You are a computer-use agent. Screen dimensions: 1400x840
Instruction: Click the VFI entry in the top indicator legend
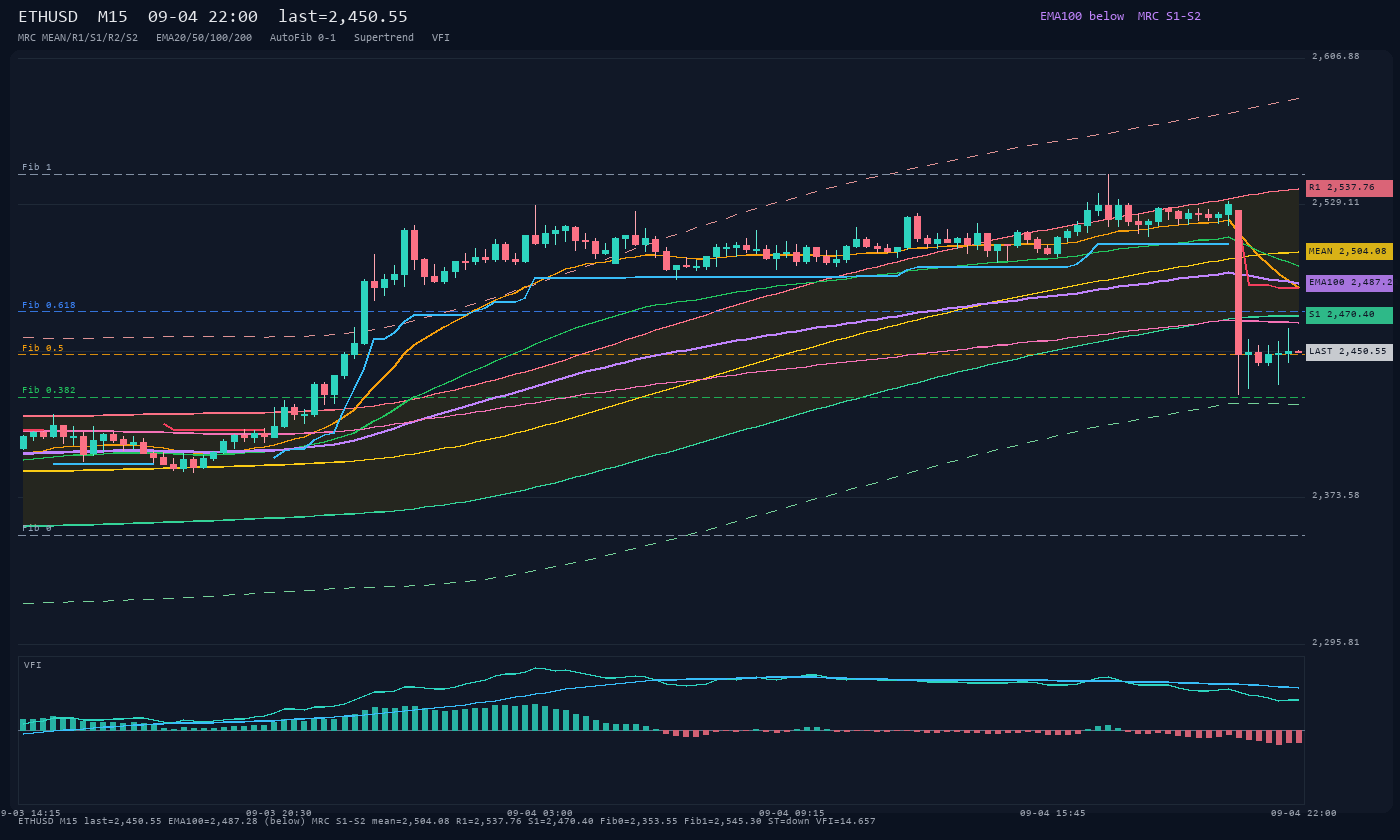[x=441, y=38]
